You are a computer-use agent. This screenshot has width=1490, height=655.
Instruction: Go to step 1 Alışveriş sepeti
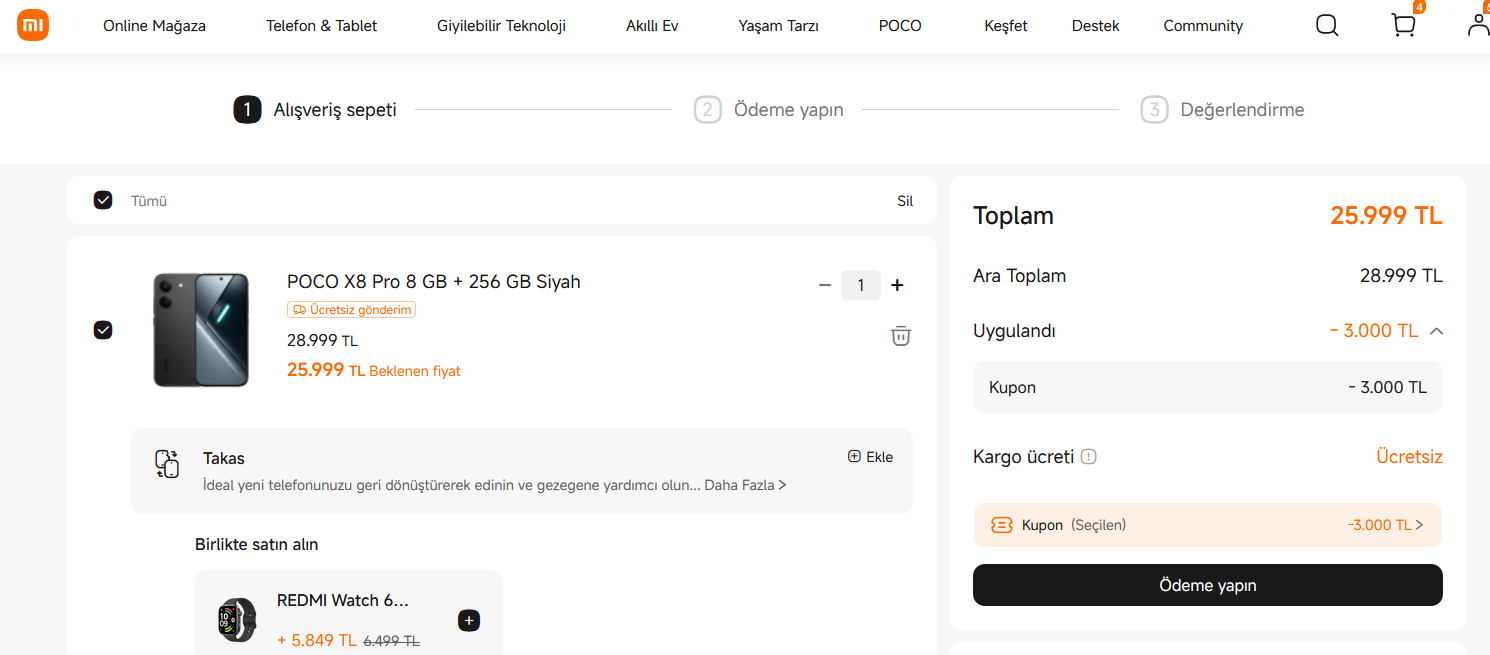click(315, 110)
